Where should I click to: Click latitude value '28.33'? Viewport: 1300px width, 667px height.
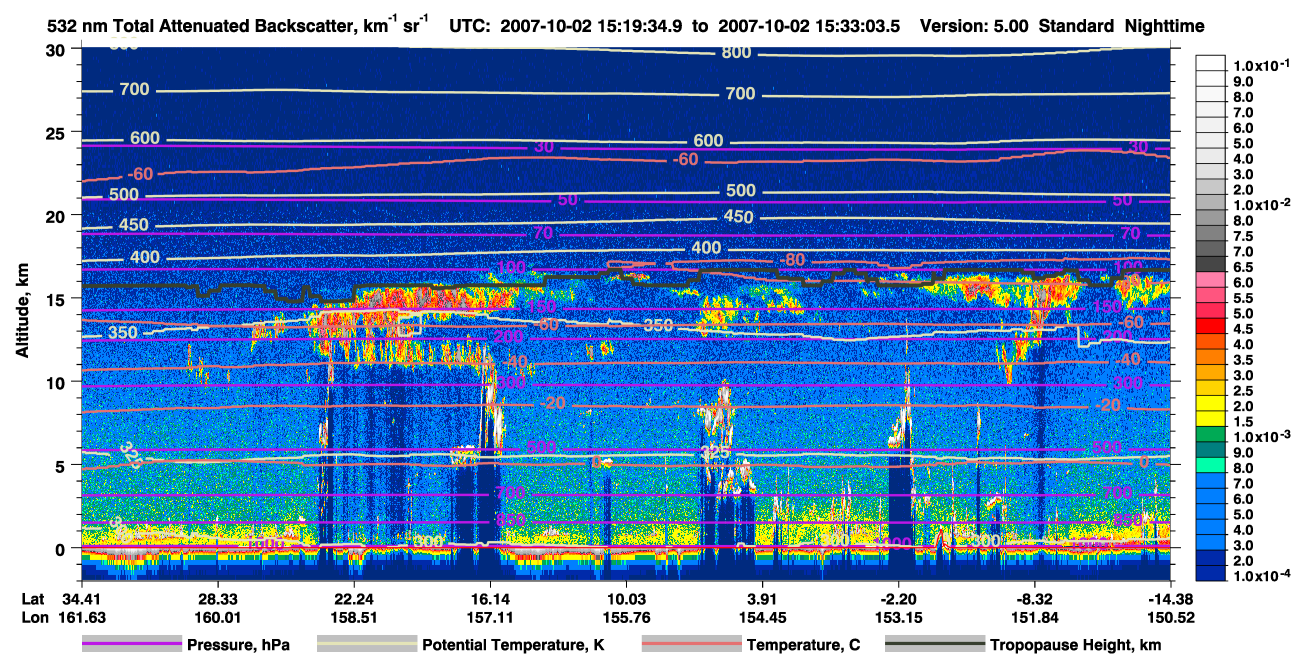(217, 597)
